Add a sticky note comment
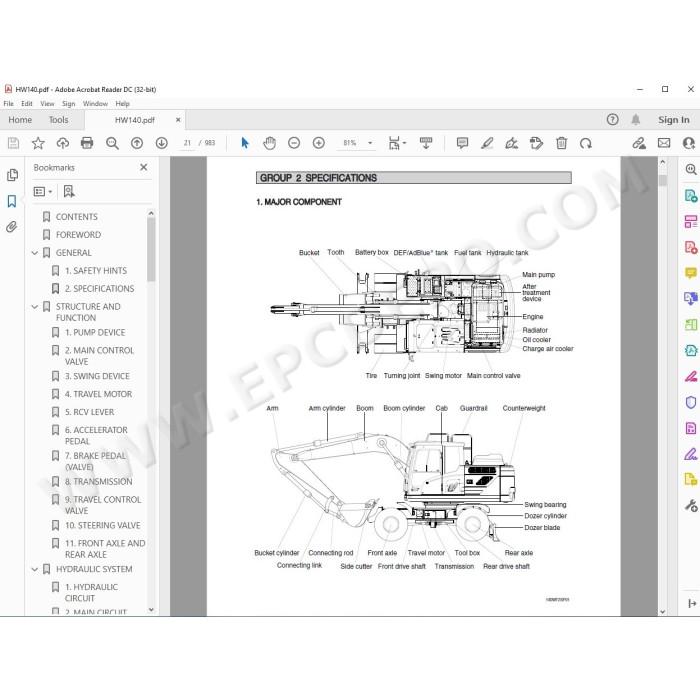This screenshot has width=700, height=700. [462, 143]
